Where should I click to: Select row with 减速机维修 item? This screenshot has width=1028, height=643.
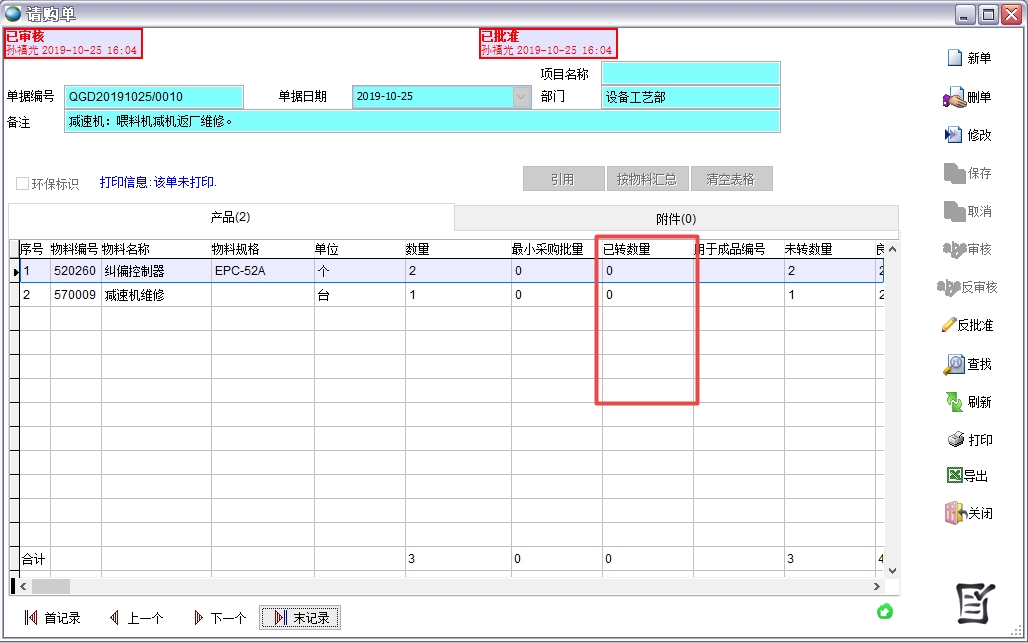(134, 295)
